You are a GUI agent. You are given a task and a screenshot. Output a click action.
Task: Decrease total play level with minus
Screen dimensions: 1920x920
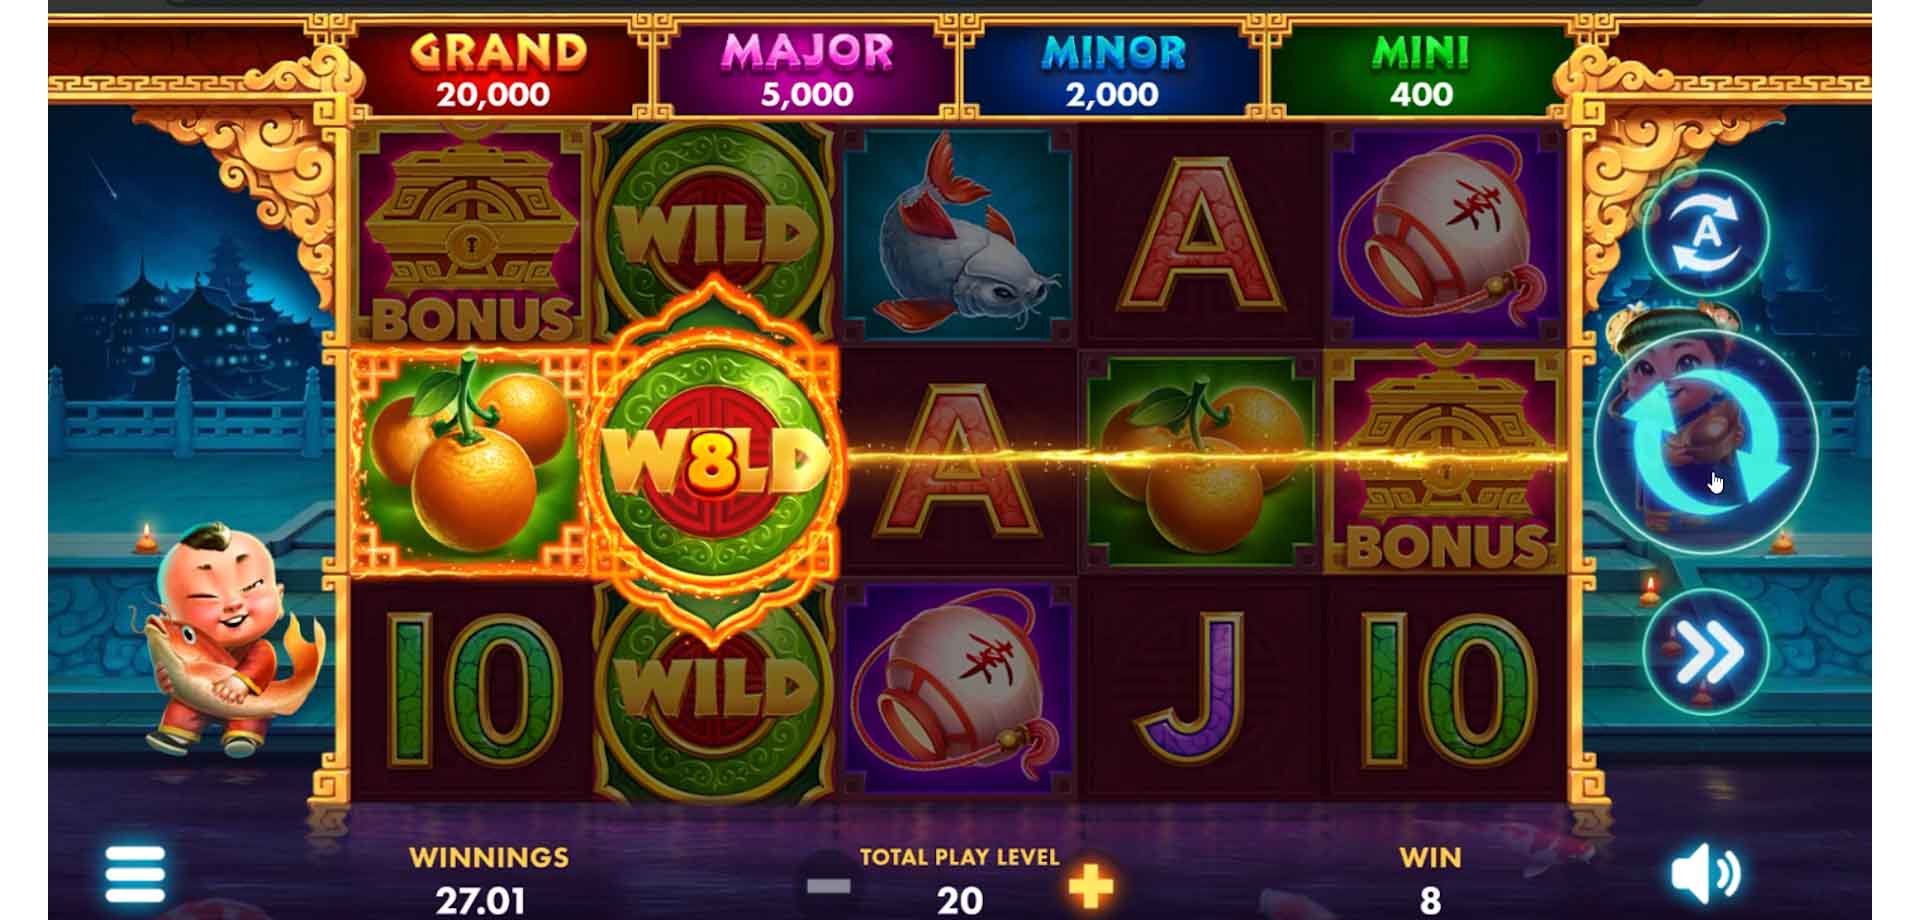point(829,886)
